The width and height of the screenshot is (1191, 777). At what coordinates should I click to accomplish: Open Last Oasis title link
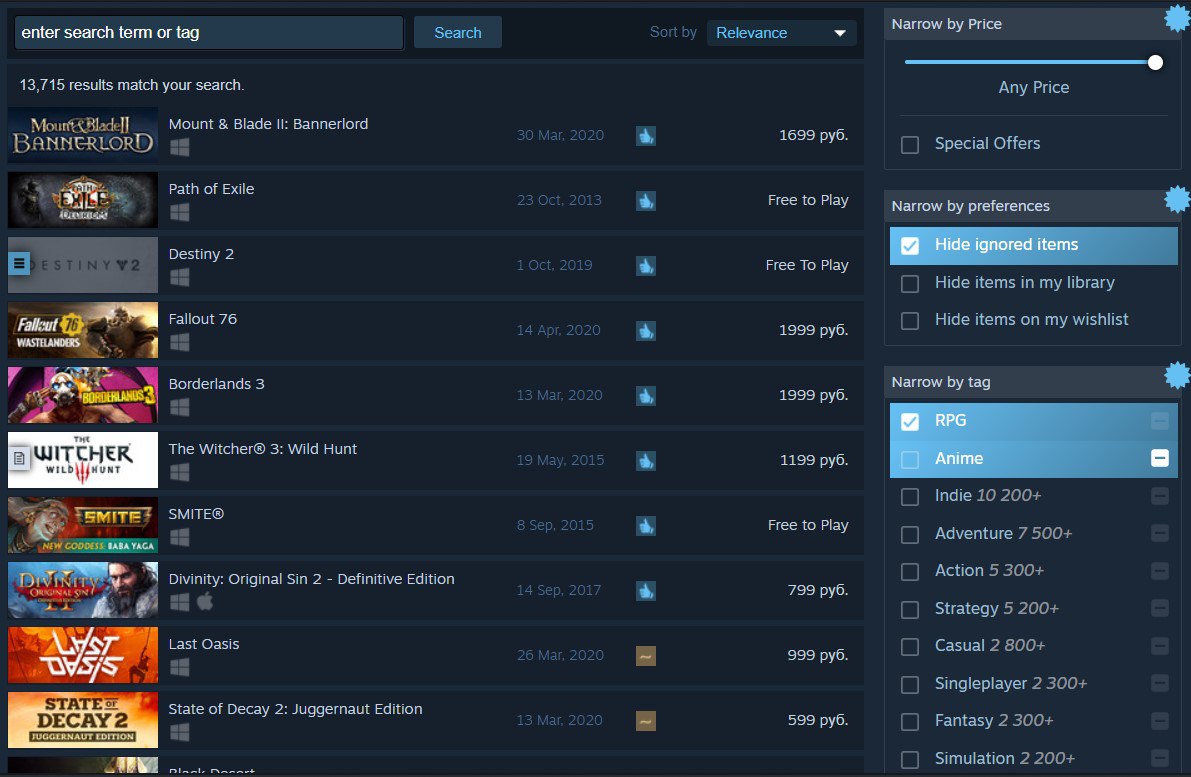(204, 644)
